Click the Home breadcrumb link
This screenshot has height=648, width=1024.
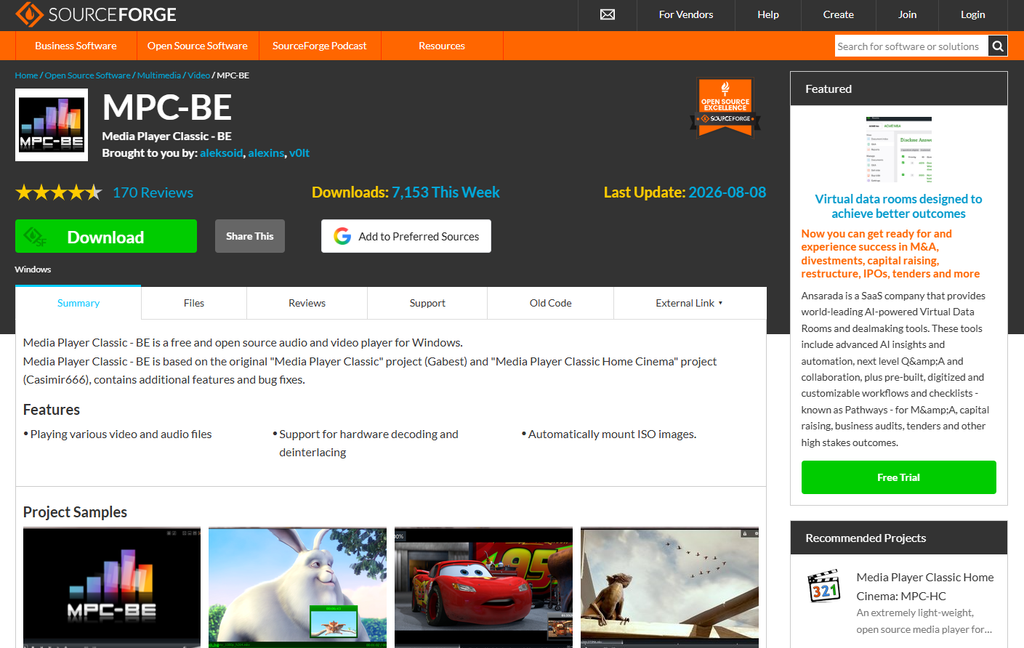coord(26,75)
